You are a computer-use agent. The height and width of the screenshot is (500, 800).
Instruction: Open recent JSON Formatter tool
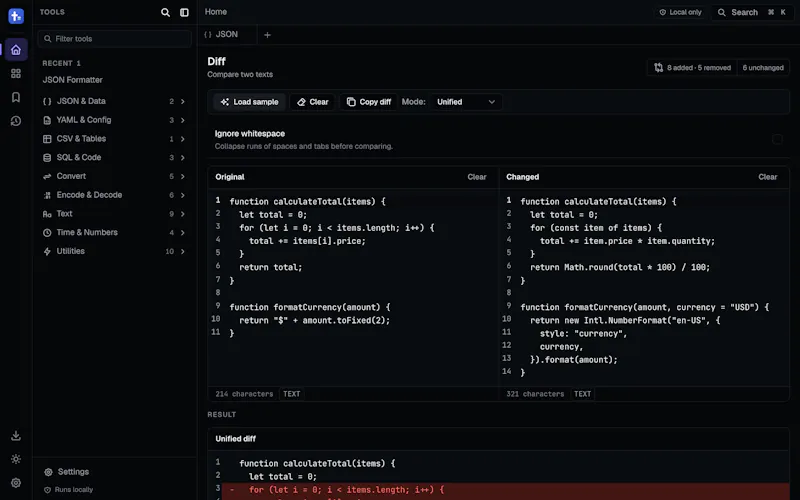[x=72, y=80]
